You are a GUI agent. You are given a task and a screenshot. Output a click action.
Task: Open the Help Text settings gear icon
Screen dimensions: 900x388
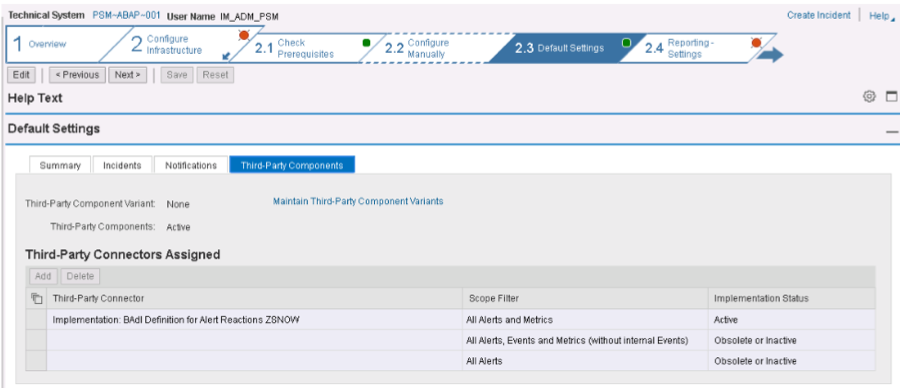click(x=869, y=97)
